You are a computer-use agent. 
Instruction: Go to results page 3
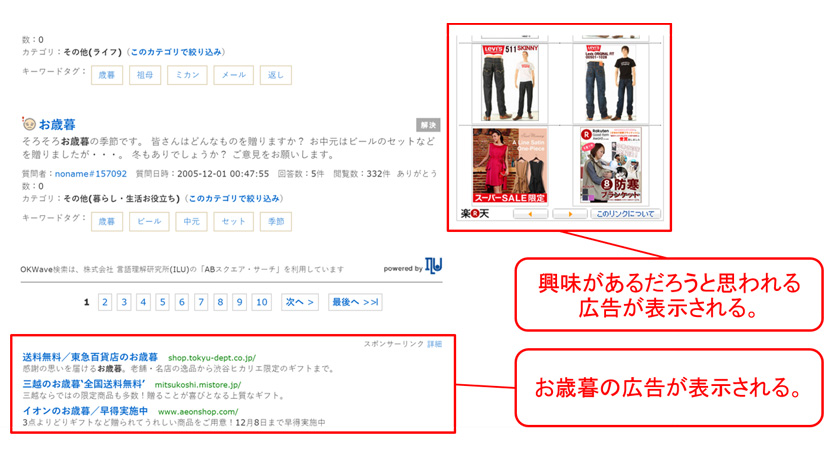tap(124, 302)
